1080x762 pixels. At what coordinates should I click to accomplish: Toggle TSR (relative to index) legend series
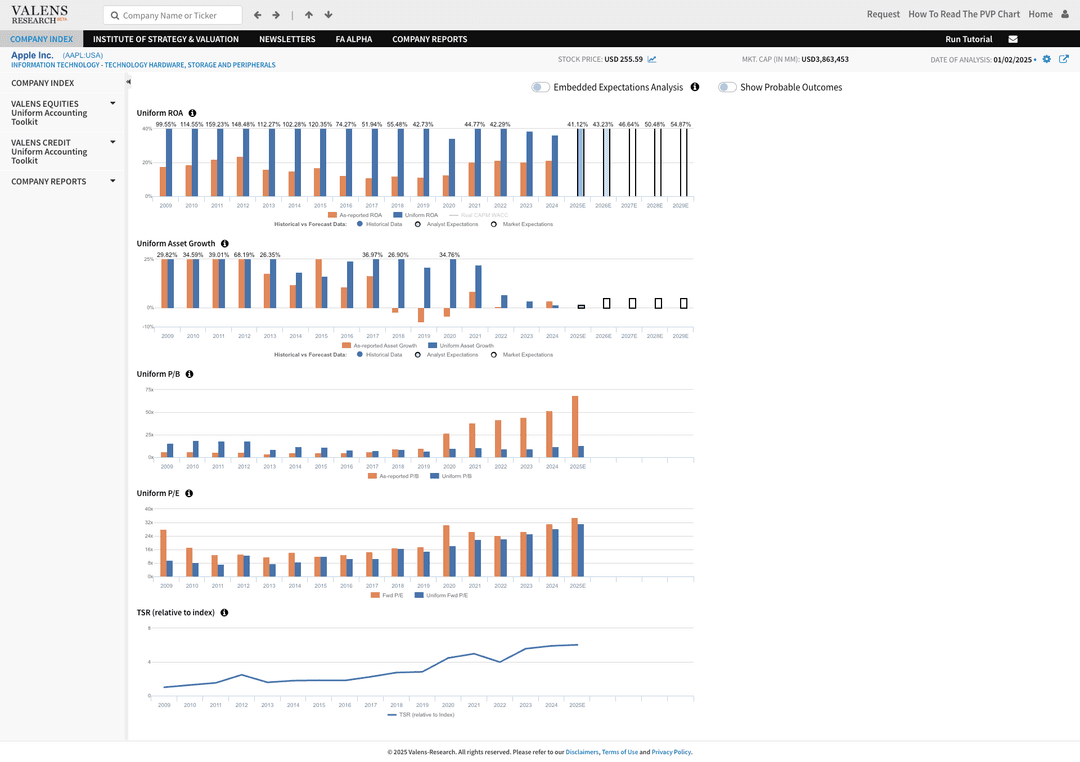421,714
